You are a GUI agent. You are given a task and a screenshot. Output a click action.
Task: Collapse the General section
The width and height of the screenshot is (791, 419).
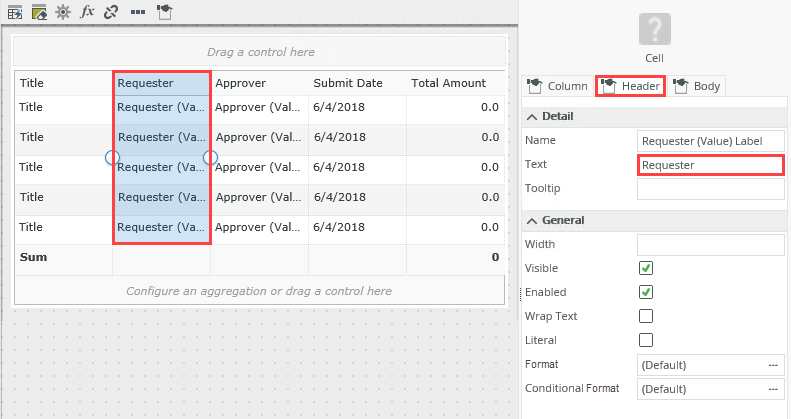[x=531, y=220]
